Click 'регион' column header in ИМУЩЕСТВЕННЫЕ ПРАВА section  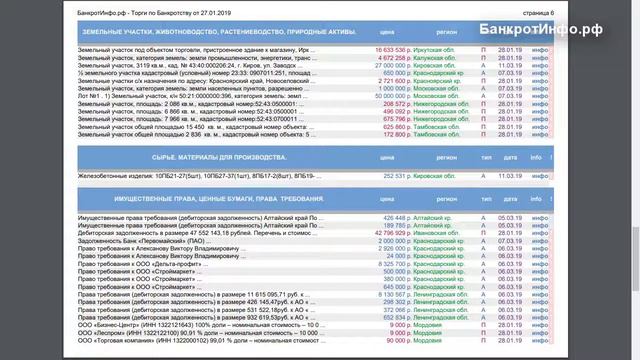pos(447,199)
